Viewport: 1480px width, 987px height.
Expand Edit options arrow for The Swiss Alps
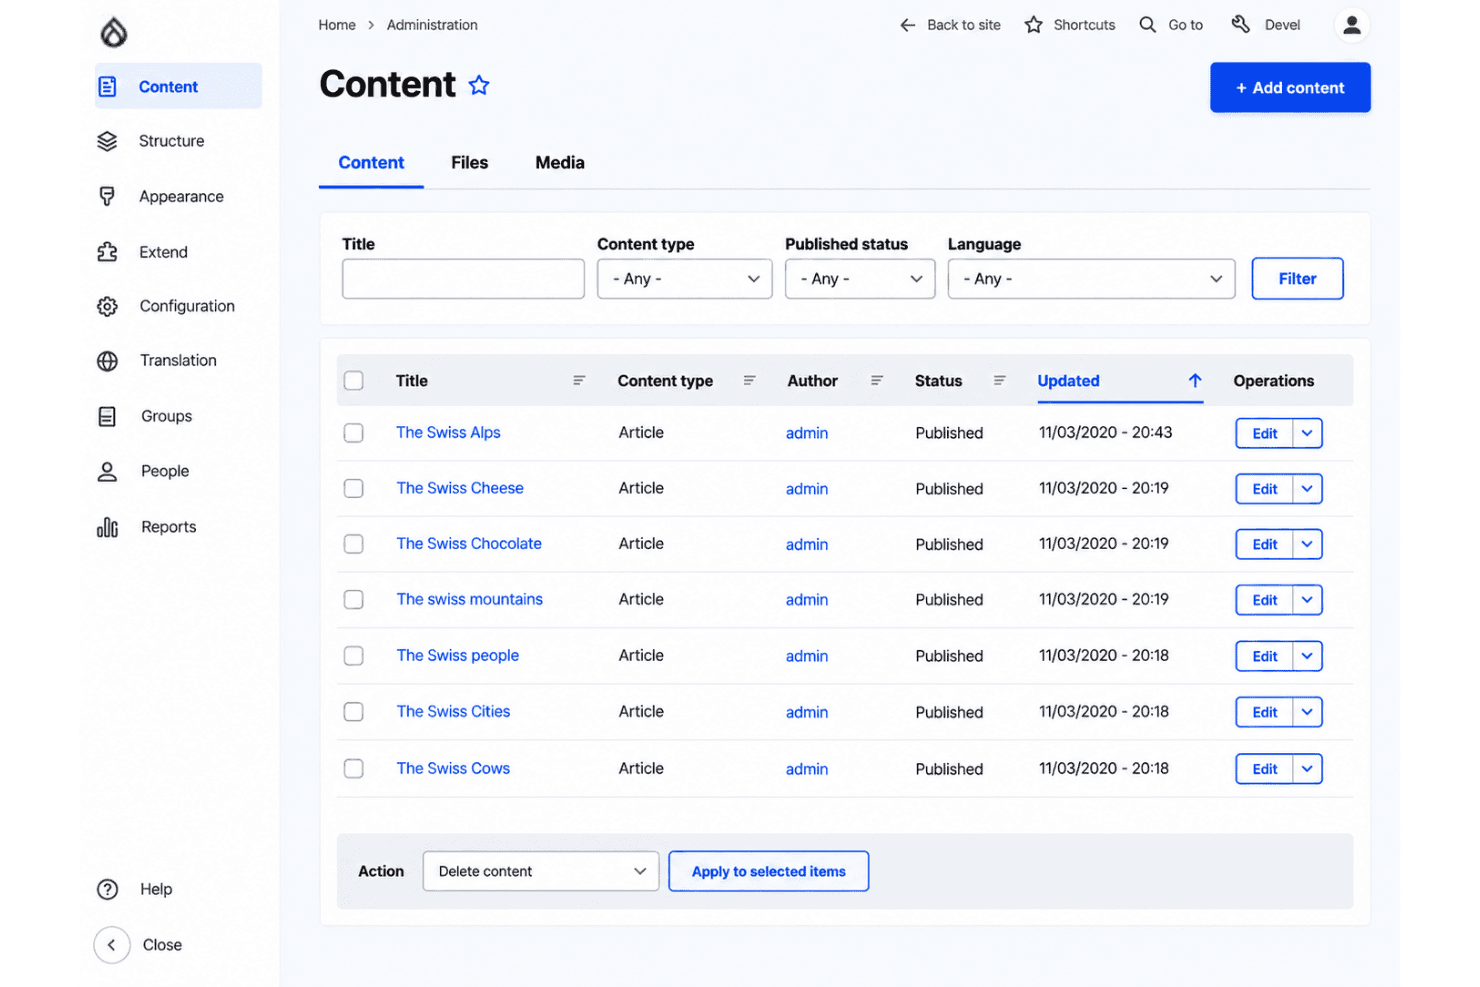pyautogui.click(x=1307, y=433)
